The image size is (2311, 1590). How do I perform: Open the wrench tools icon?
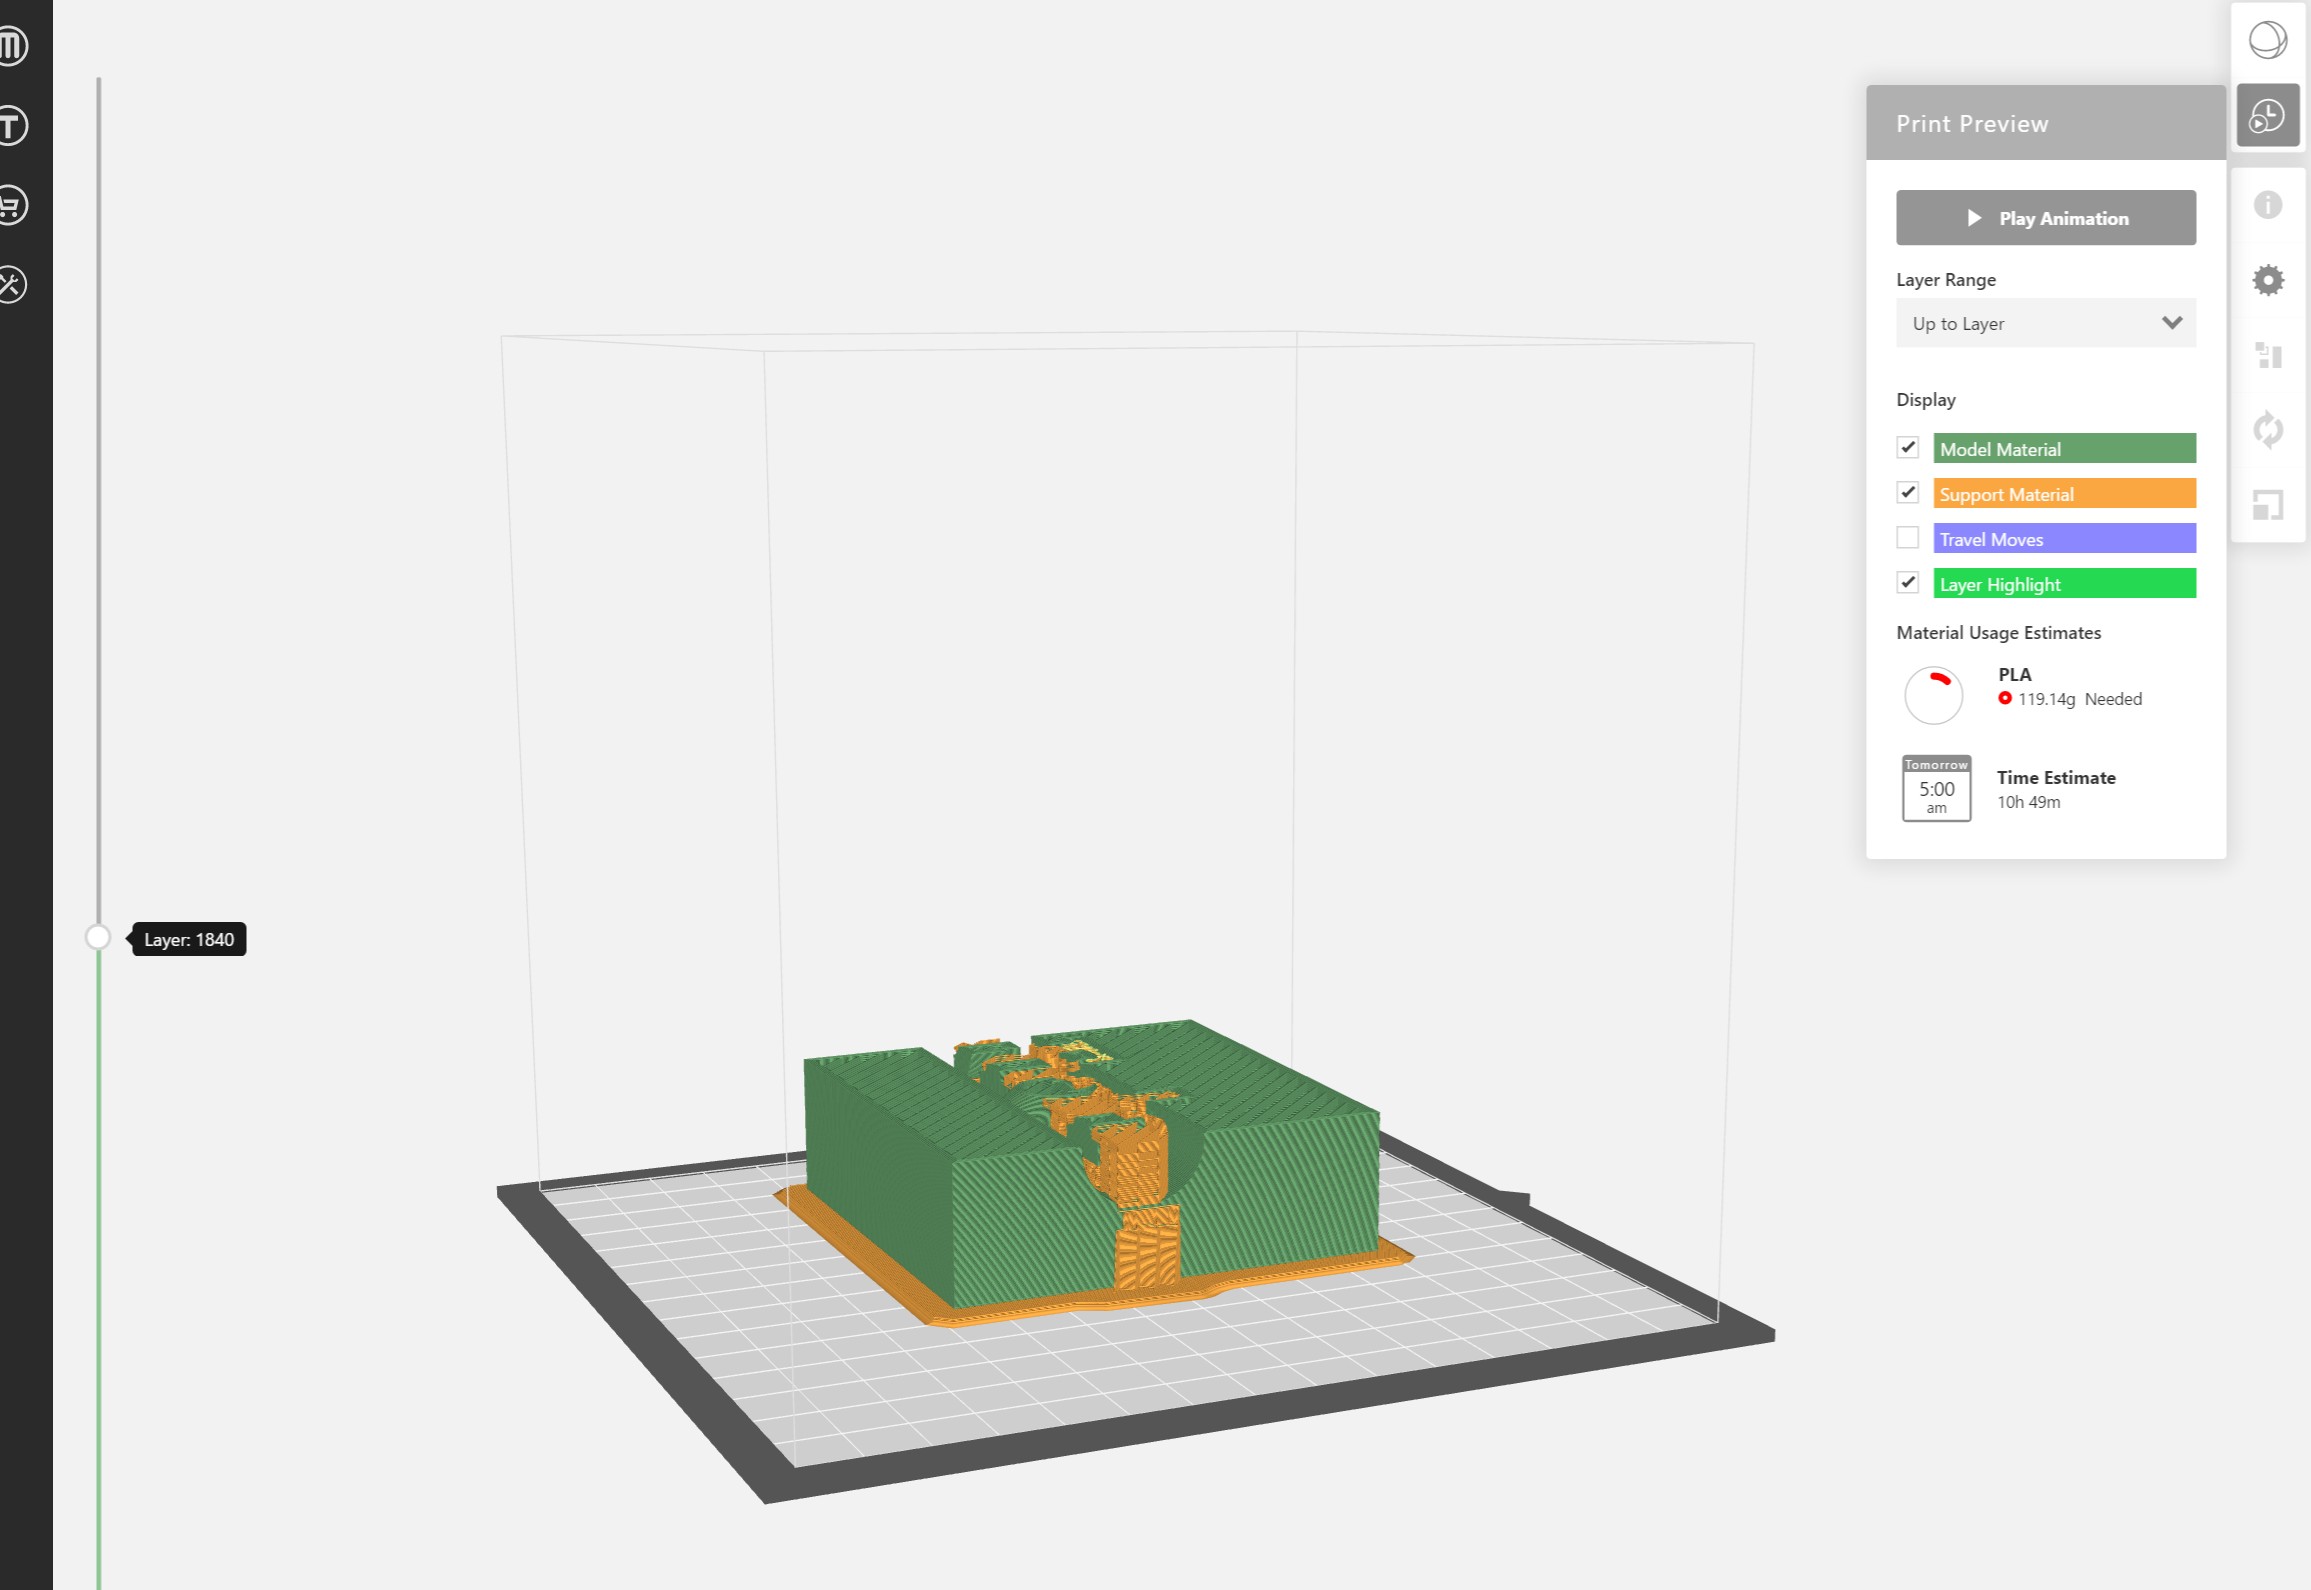pos(12,285)
